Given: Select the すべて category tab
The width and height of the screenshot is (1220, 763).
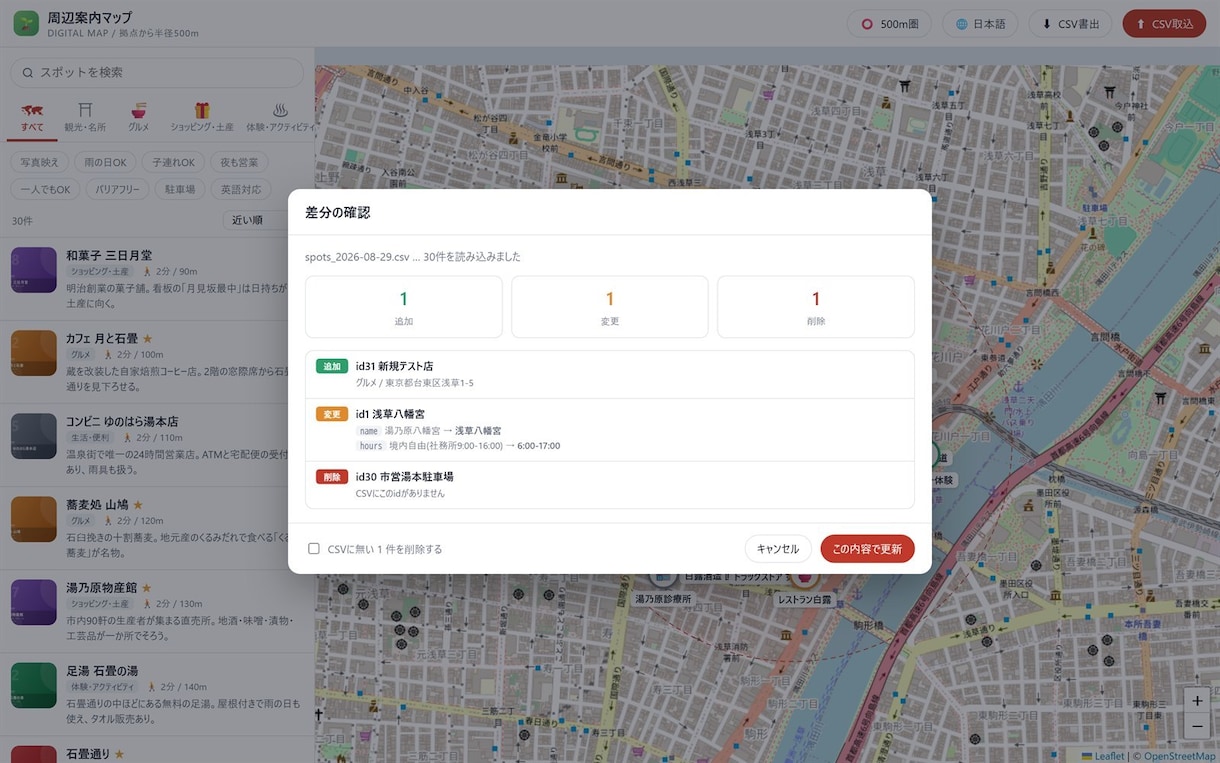Looking at the screenshot, I should pos(33,118).
